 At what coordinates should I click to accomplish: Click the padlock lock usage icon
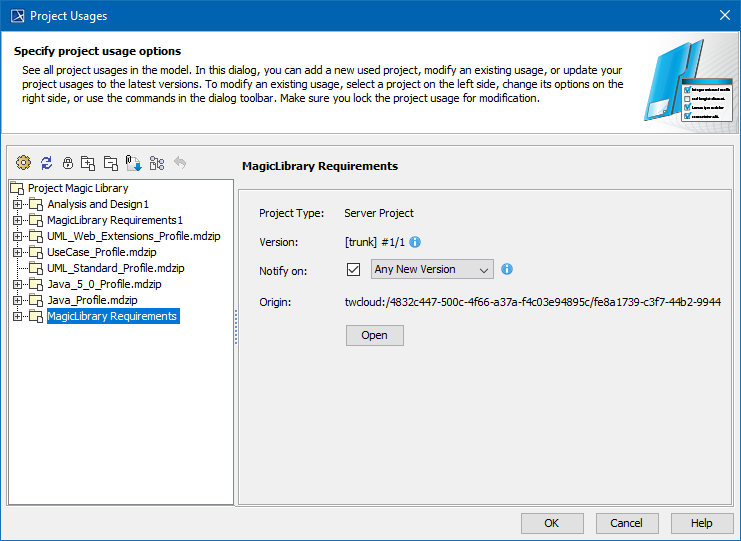click(x=68, y=162)
